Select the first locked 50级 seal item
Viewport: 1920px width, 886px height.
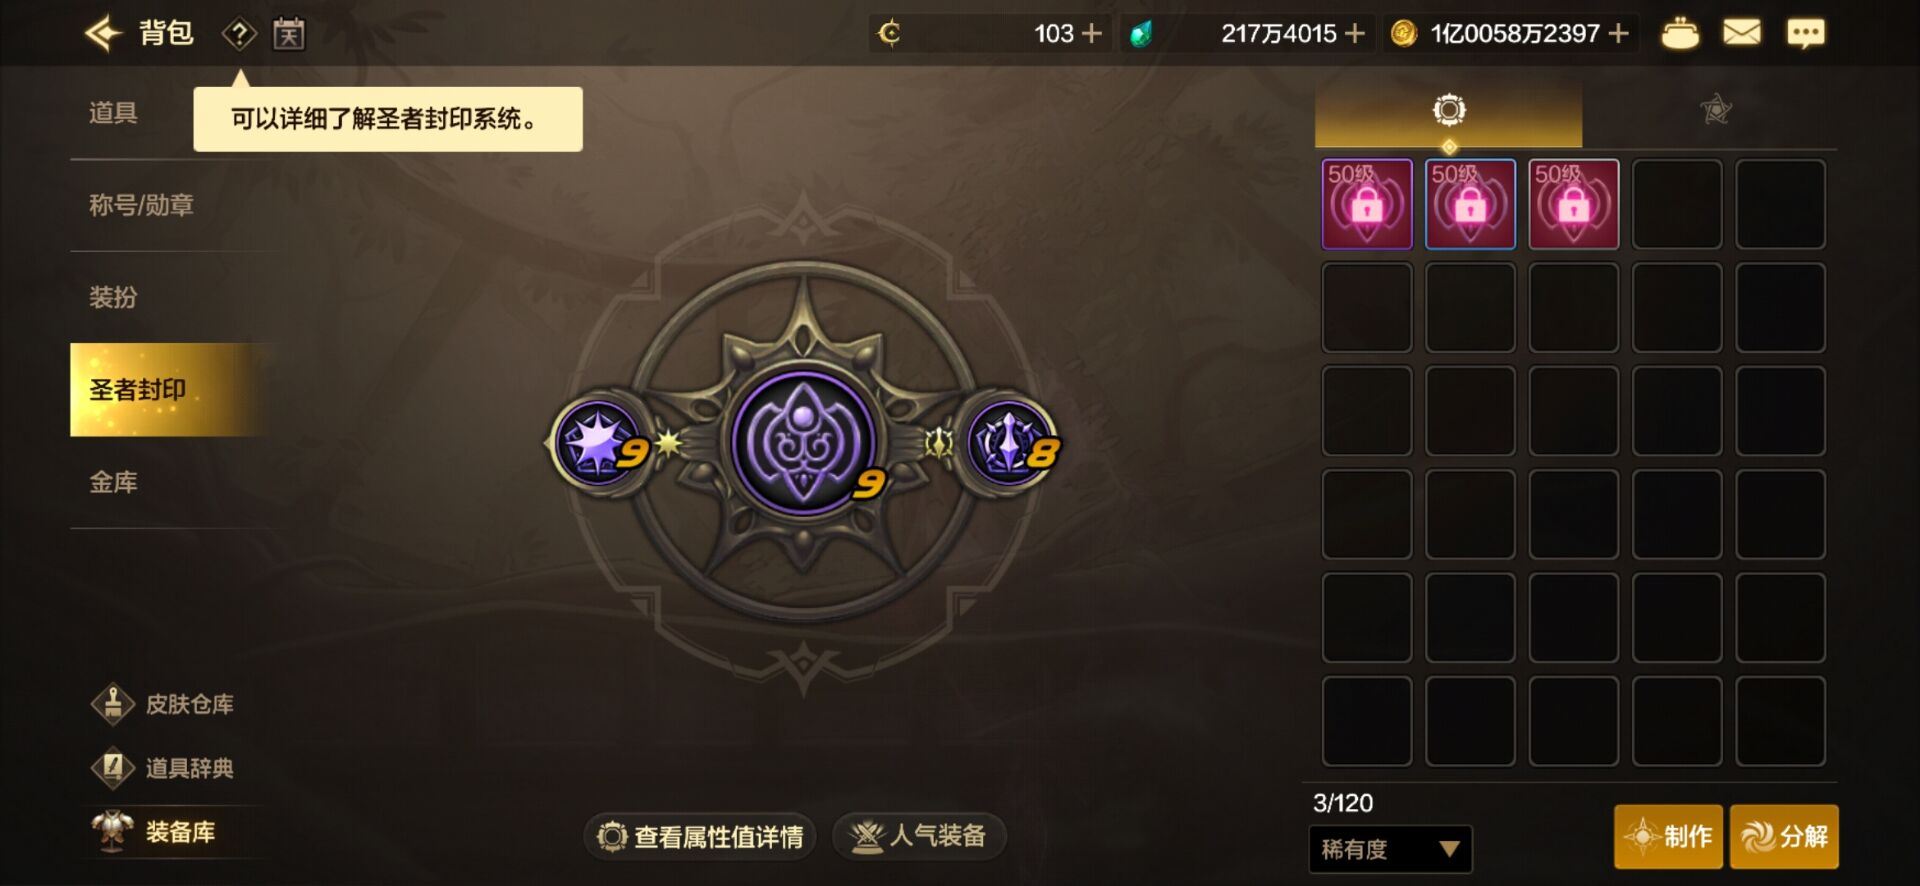1367,204
